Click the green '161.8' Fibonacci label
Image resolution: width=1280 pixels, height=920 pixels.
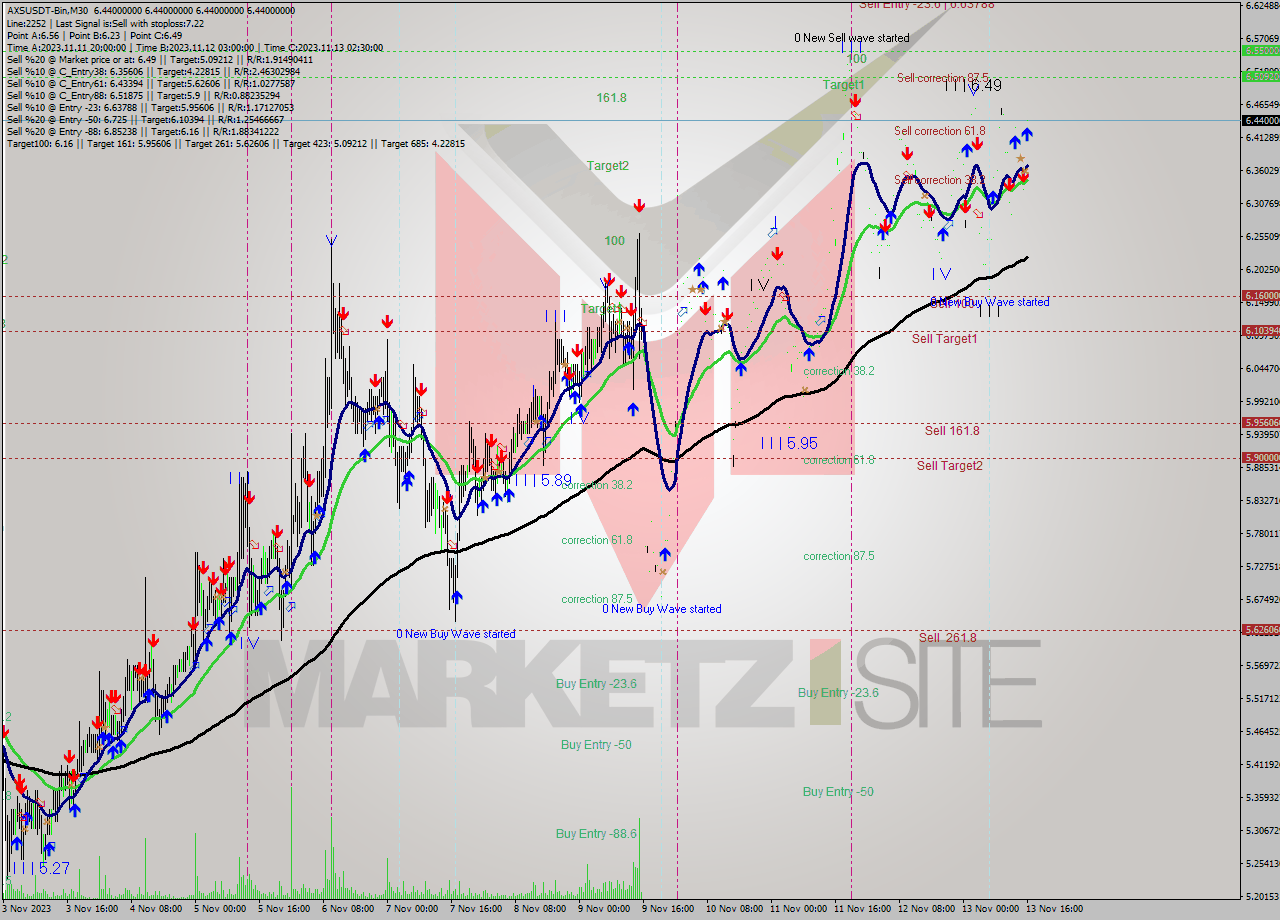[611, 98]
